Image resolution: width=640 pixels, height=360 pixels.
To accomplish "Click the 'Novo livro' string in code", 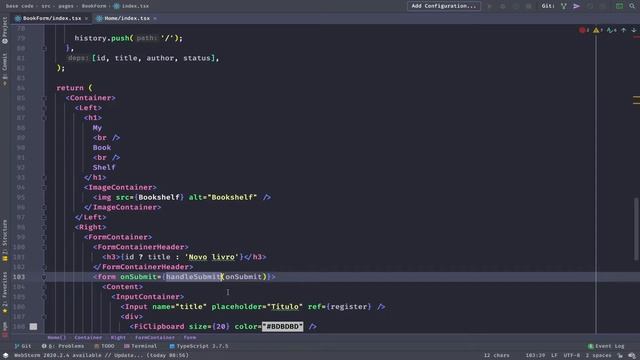I will (x=212, y=257).
